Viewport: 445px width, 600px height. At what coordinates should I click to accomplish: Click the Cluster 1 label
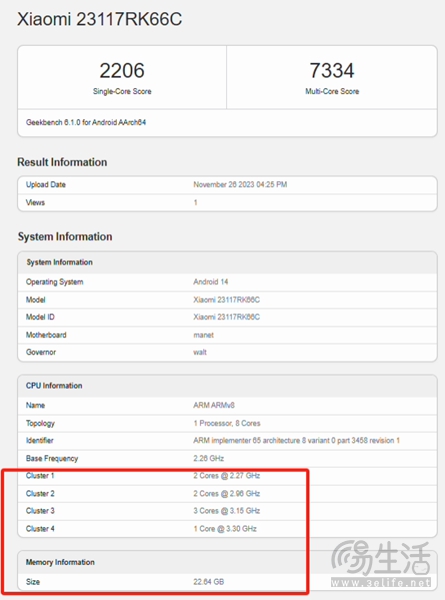point(40,476)
